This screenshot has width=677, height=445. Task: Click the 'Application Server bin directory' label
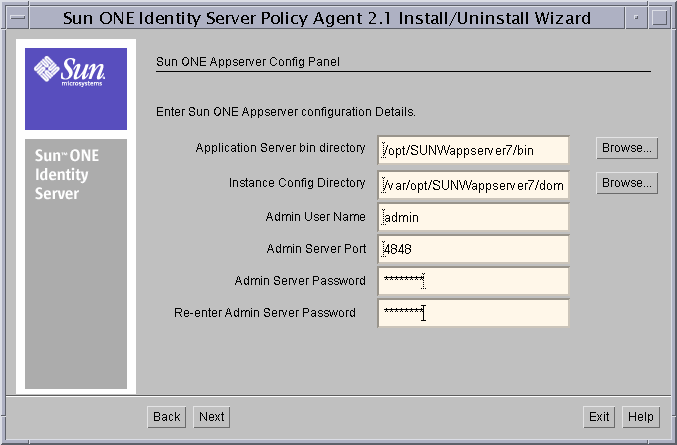(x=280, y=148)
